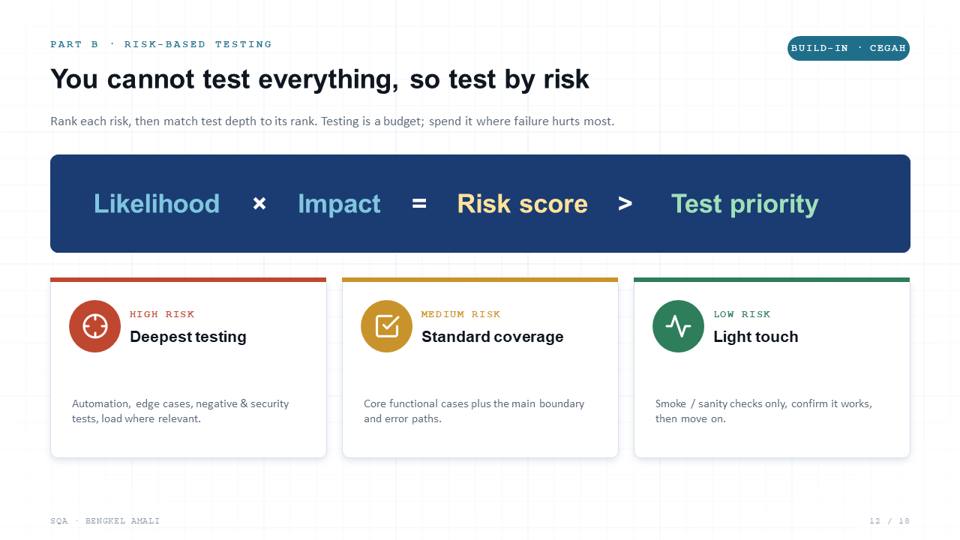The height and width of the screenshot is (540, 960).
Task: Click the PART B · RISK-BASED TESTING label
Action: point(161,44)
